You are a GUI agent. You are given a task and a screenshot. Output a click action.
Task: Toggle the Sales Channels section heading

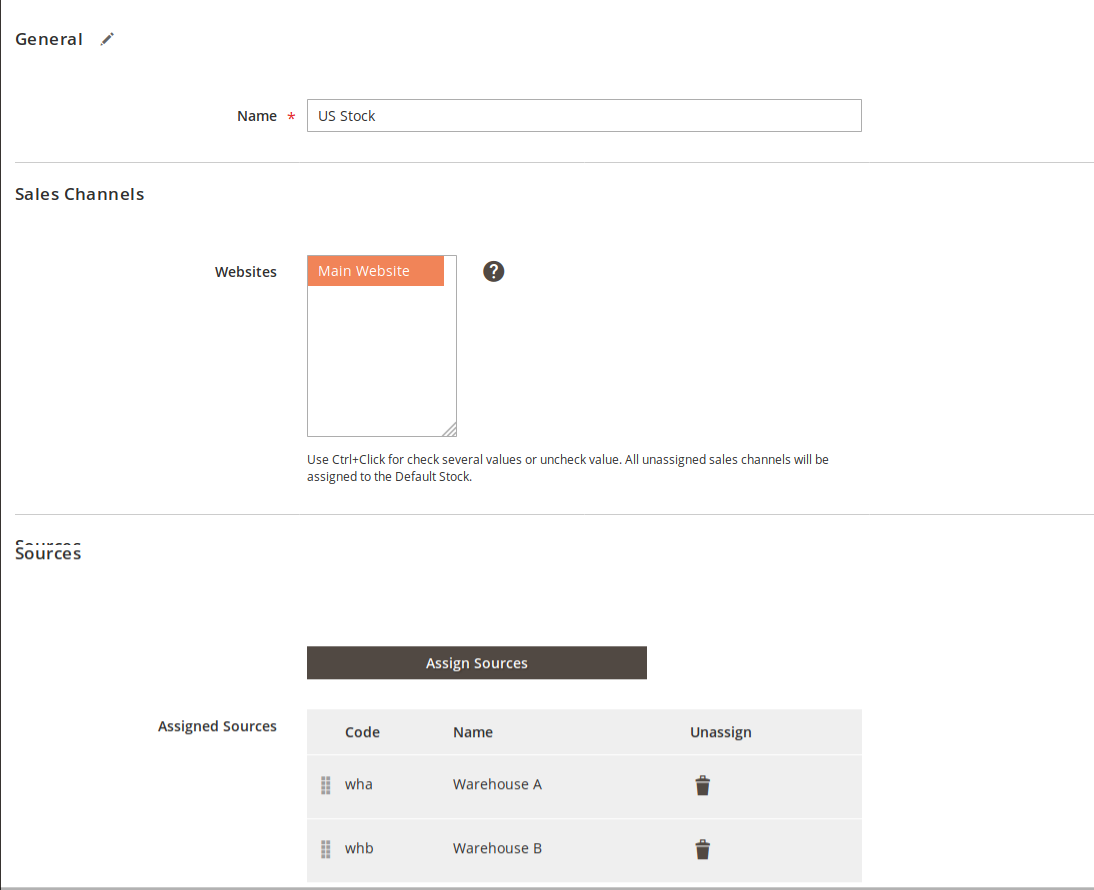80,194
